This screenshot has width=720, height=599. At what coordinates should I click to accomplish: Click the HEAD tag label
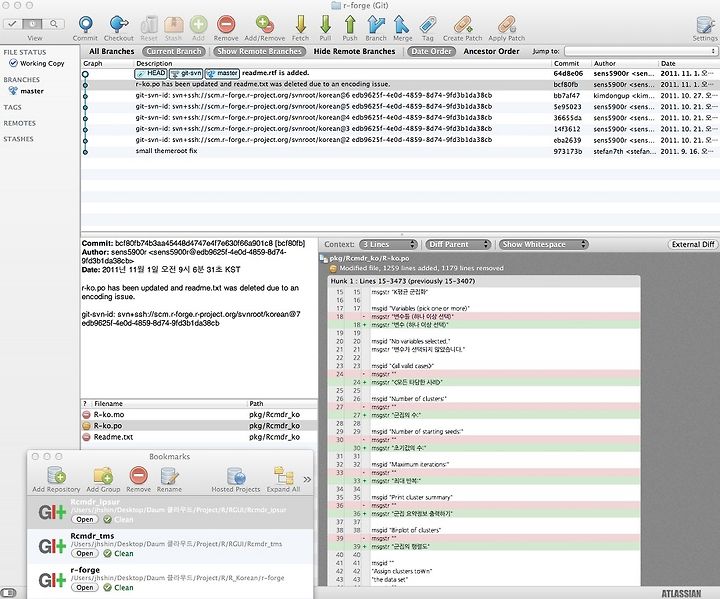[x=151, y=73]
